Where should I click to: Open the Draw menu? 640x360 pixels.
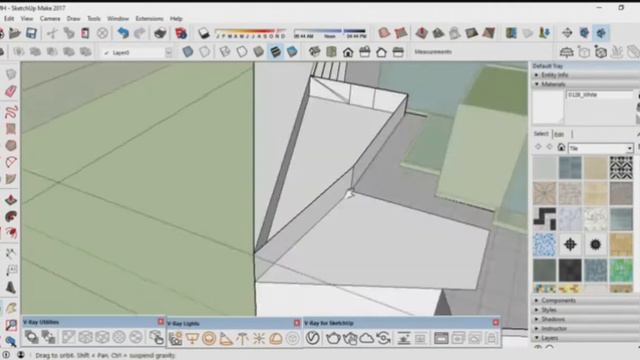pos(73,19)
